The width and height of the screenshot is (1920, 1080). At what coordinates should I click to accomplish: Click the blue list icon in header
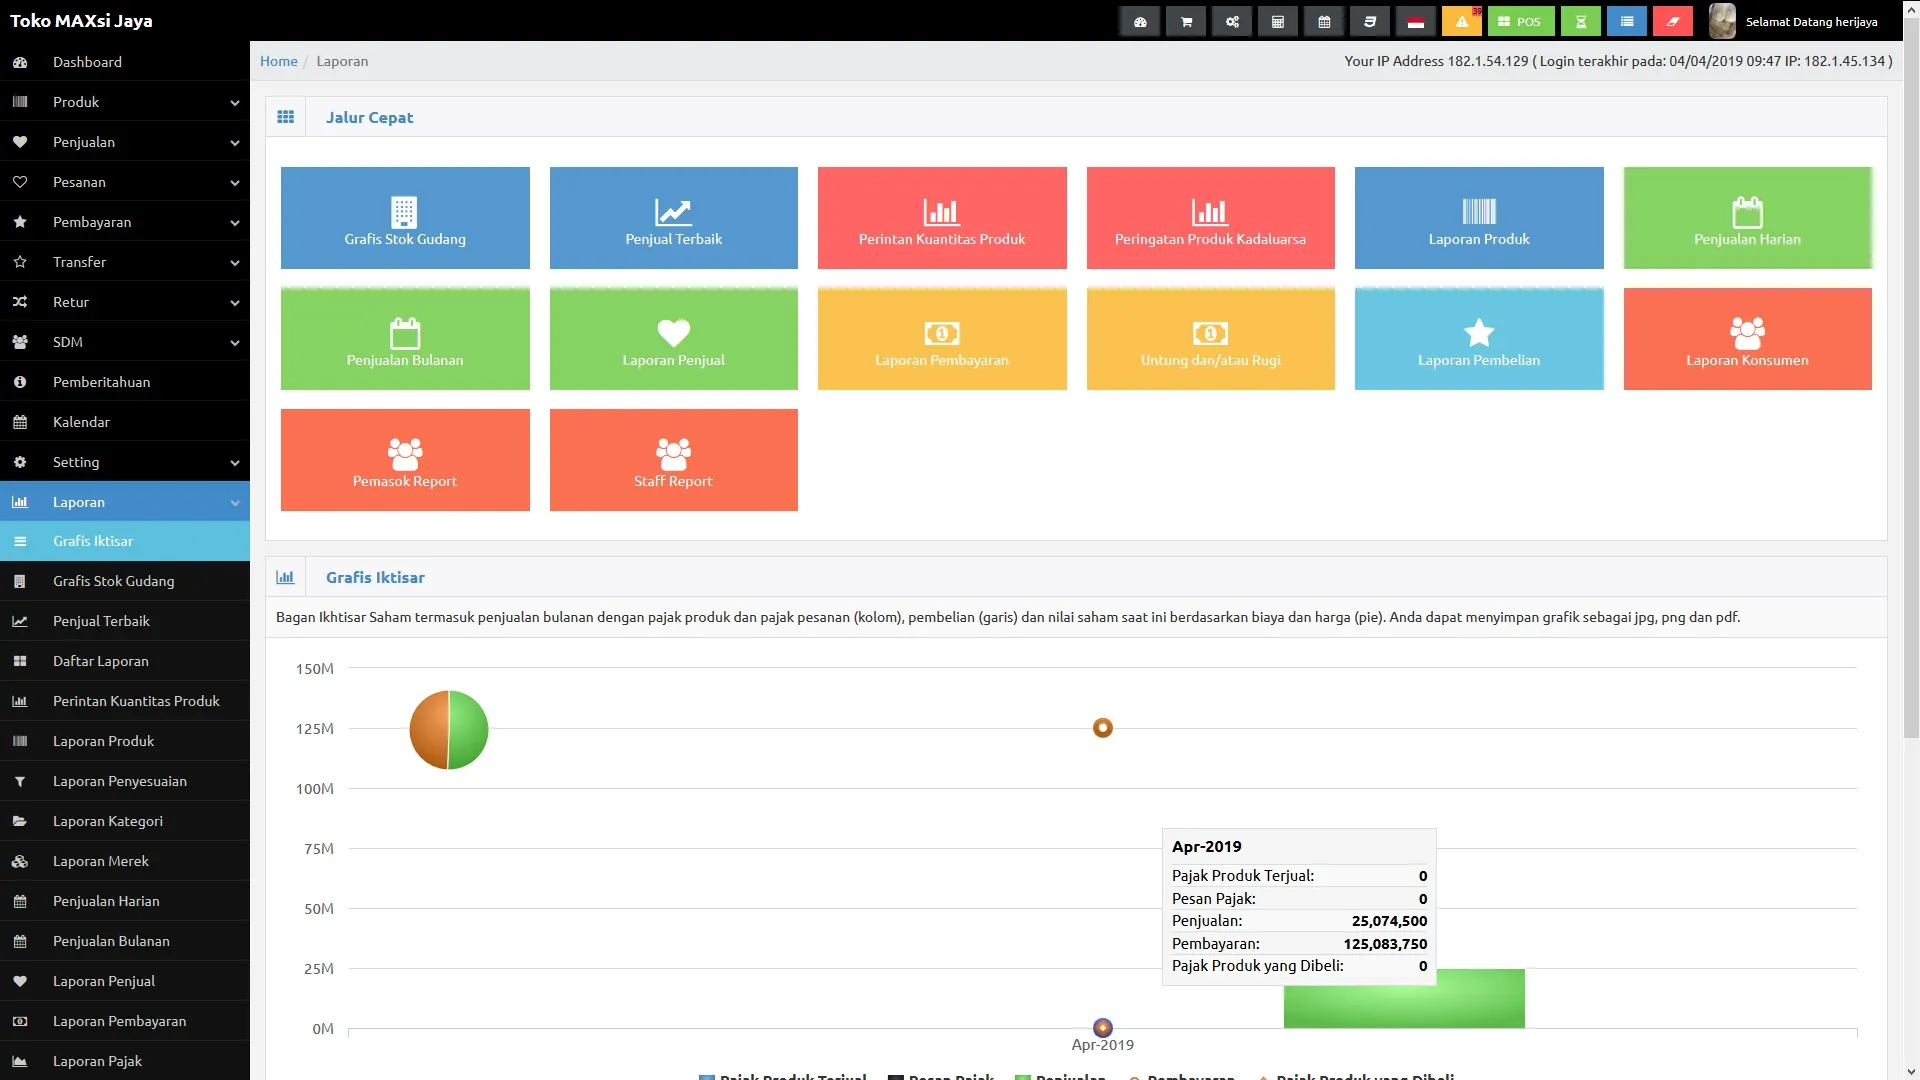pos(1626,21)
